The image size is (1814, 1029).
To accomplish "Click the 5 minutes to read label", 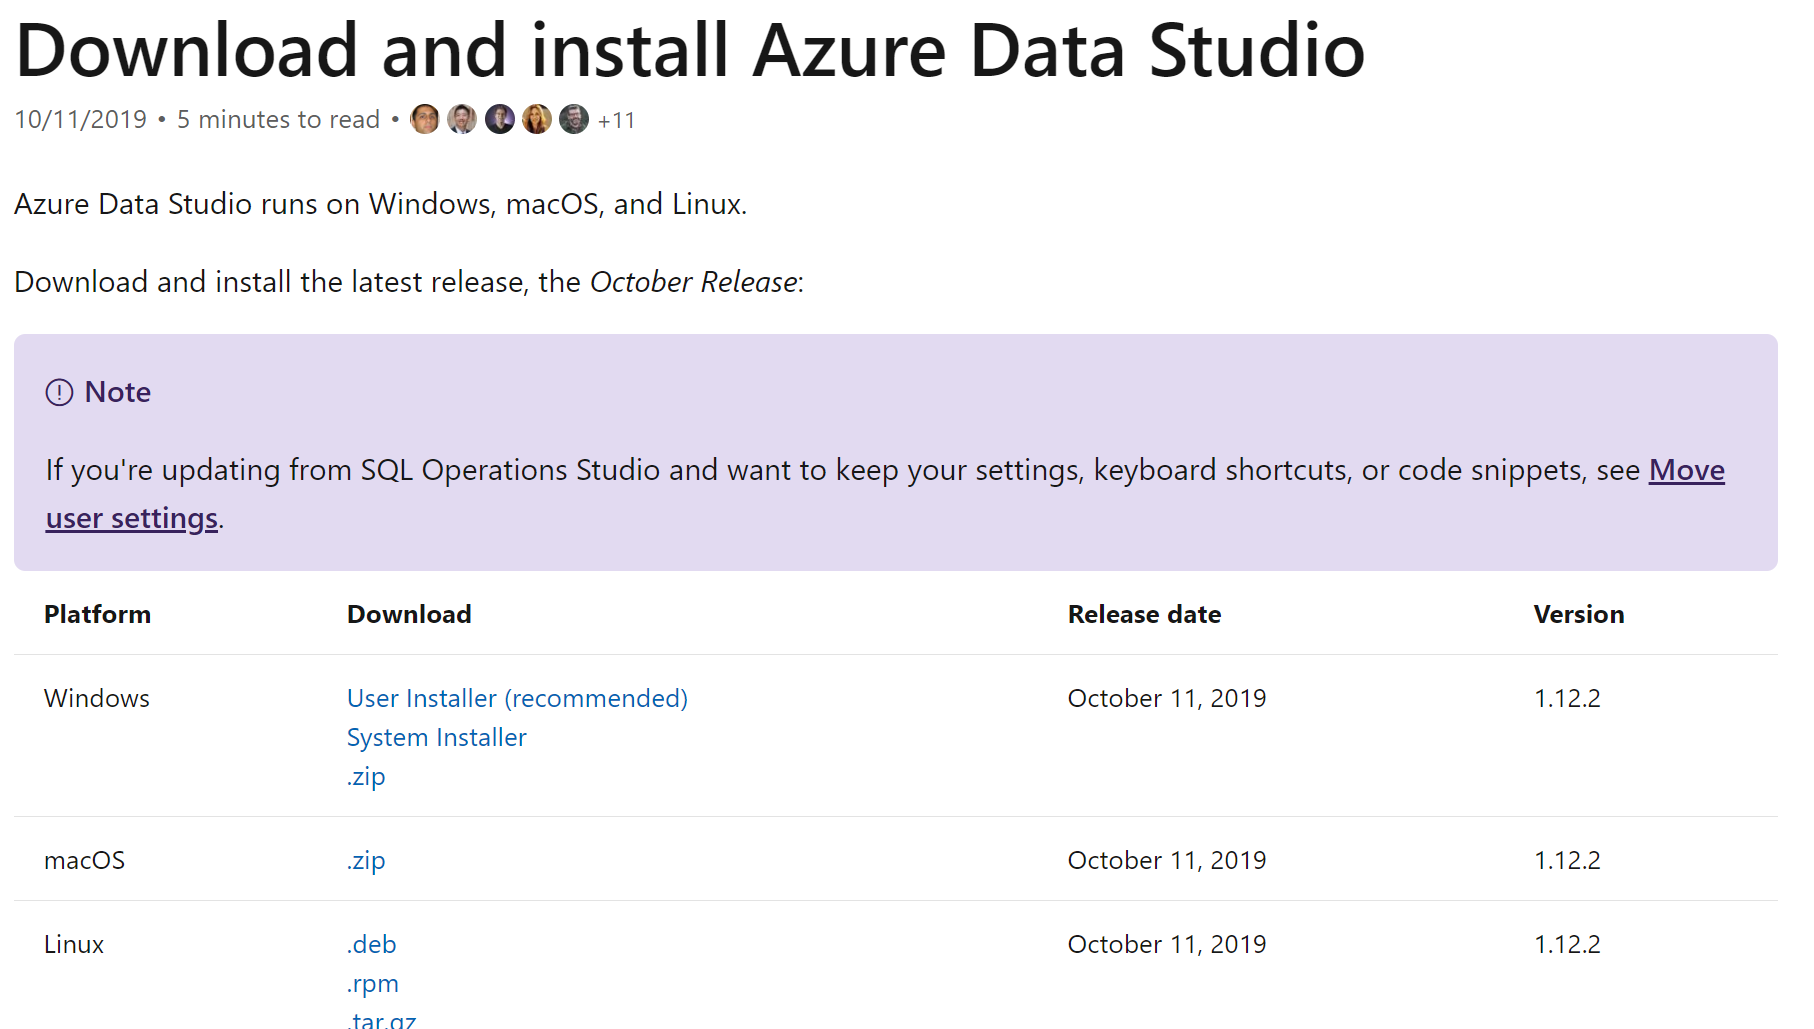I will [278, 119].
